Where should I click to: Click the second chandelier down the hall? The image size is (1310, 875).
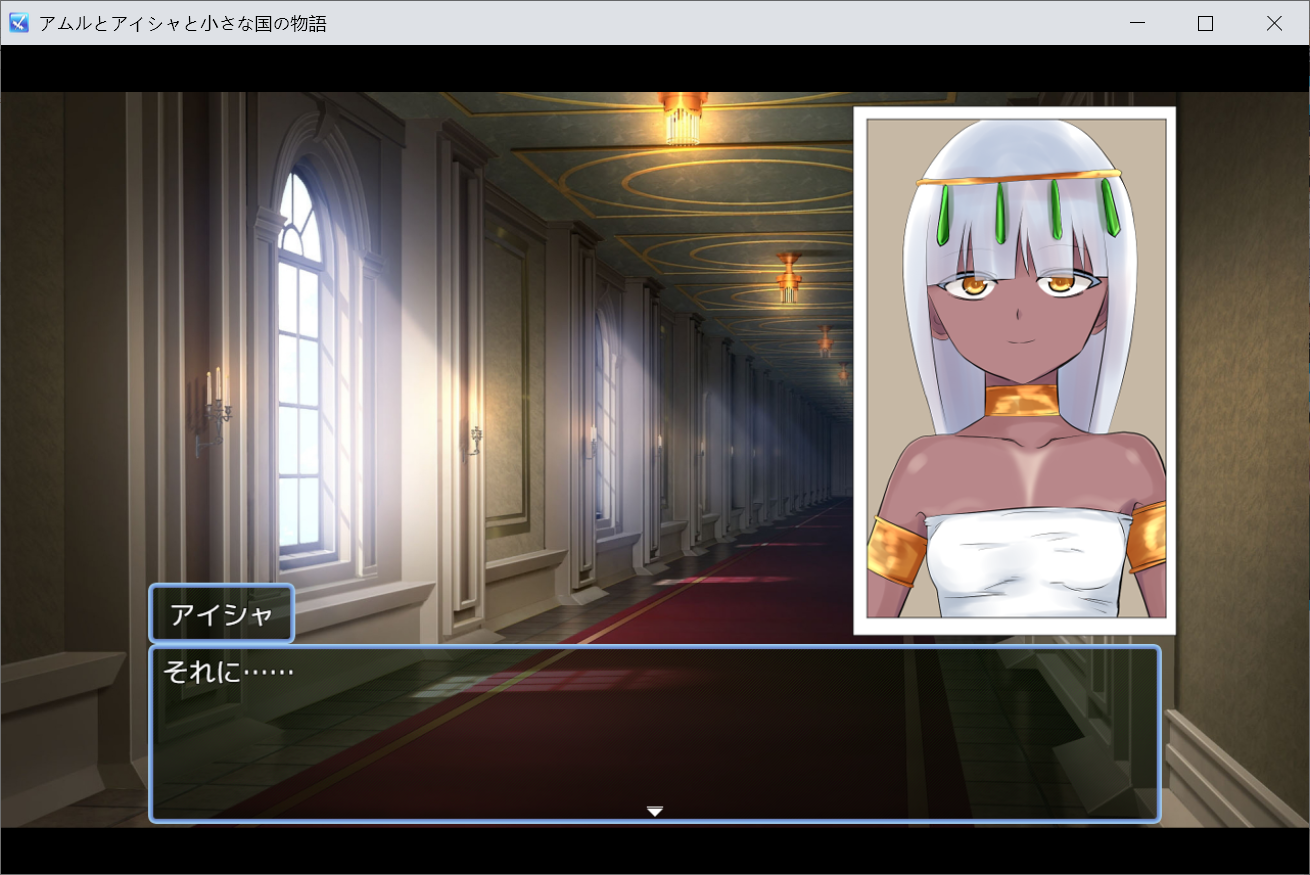click(x=789, y=278)
